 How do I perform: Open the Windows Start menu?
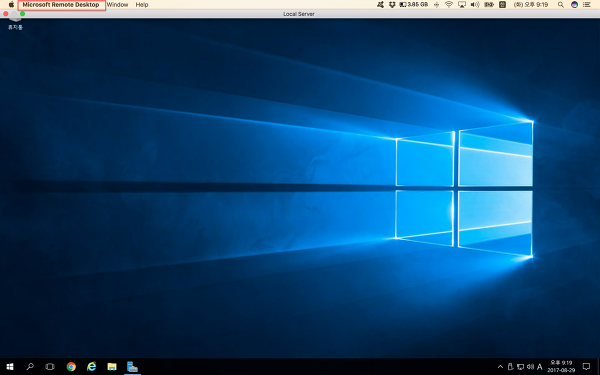(x=10, y=367)
